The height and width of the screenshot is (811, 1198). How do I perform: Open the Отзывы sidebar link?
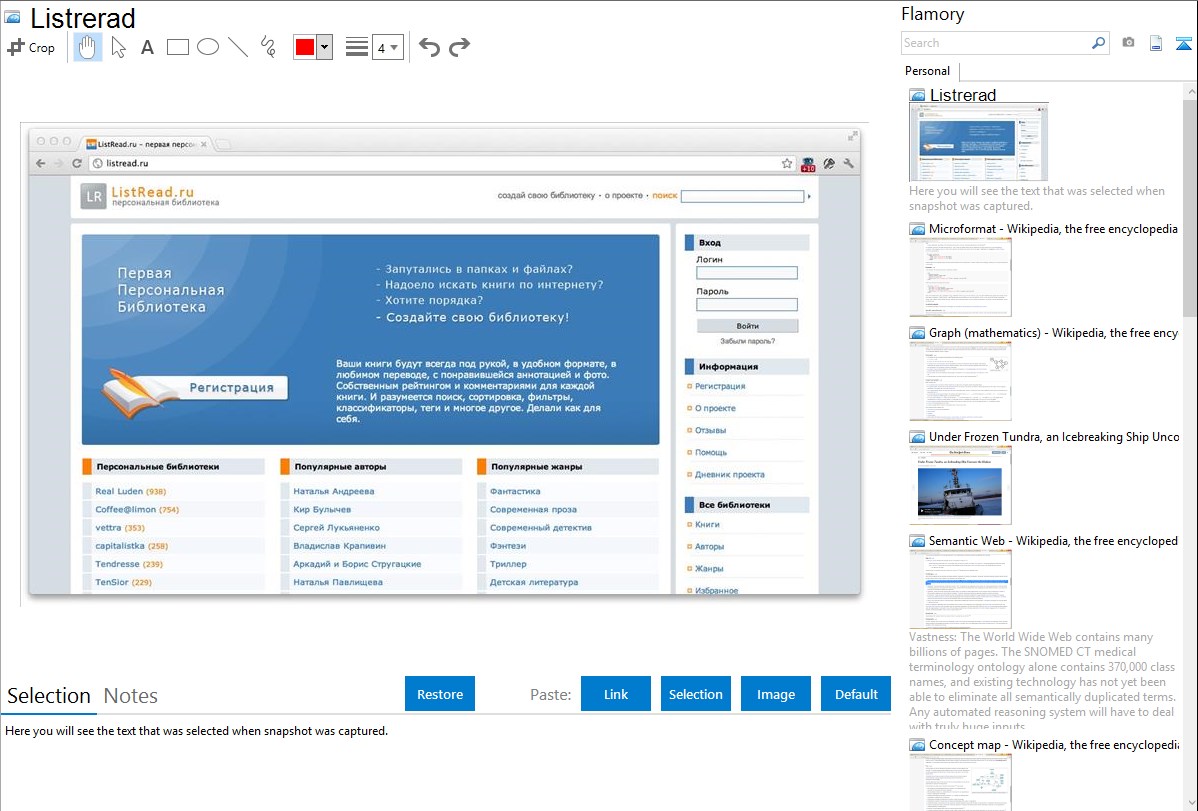point(711,430)
